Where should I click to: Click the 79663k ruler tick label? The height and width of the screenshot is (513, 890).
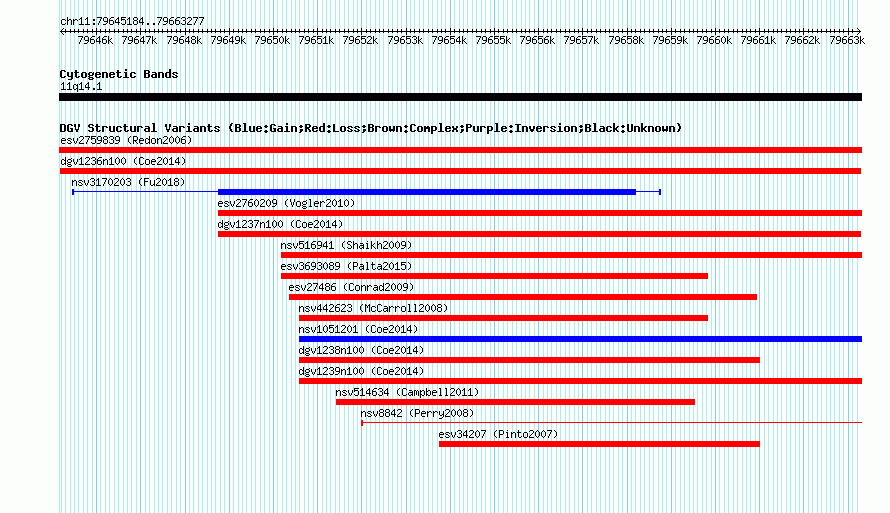tap(846, 40)
